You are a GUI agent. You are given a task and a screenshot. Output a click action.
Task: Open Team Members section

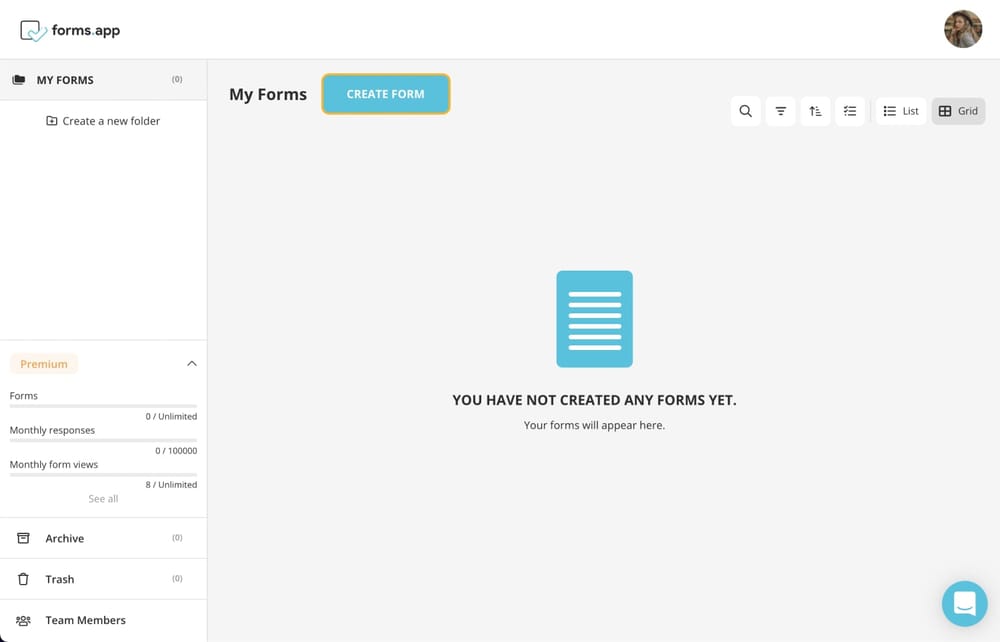tap(85, 620)
